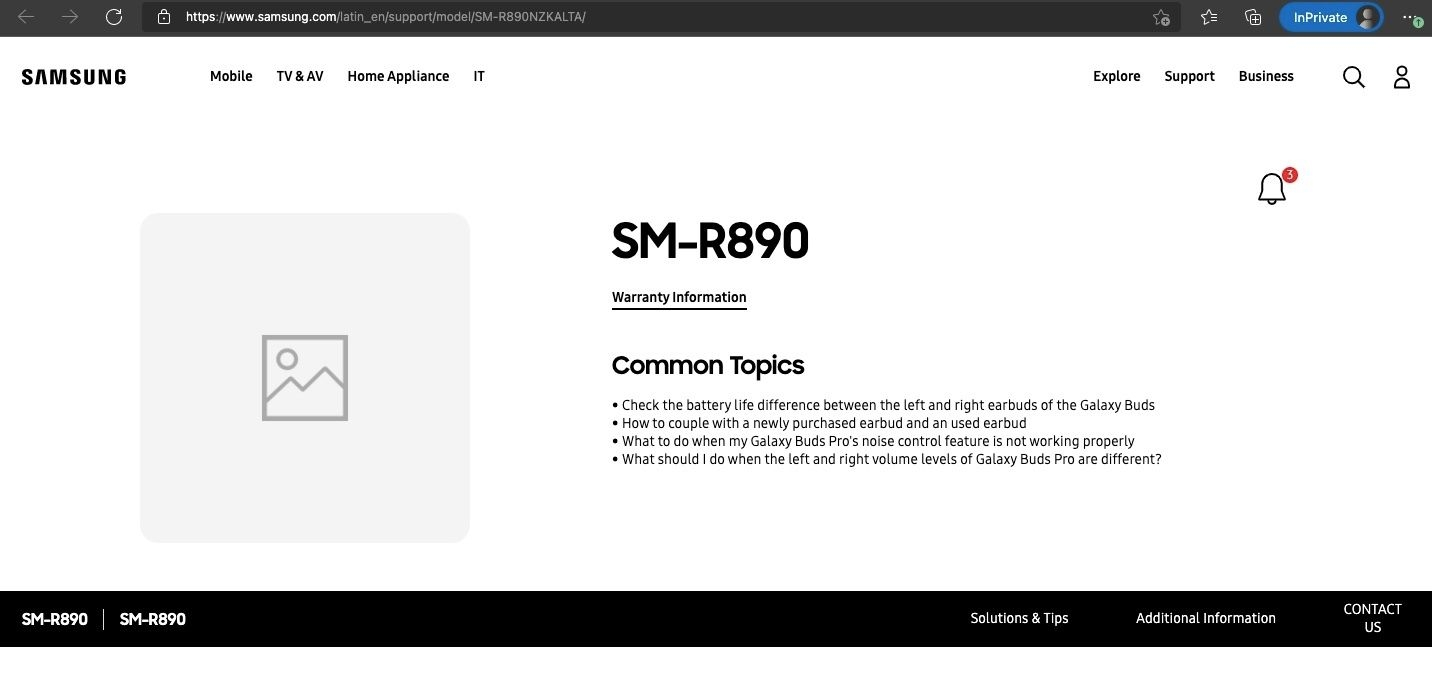Open the user account profile icon
Image resolution: width=1432 pixels, height=696 pixels.
1402,77
